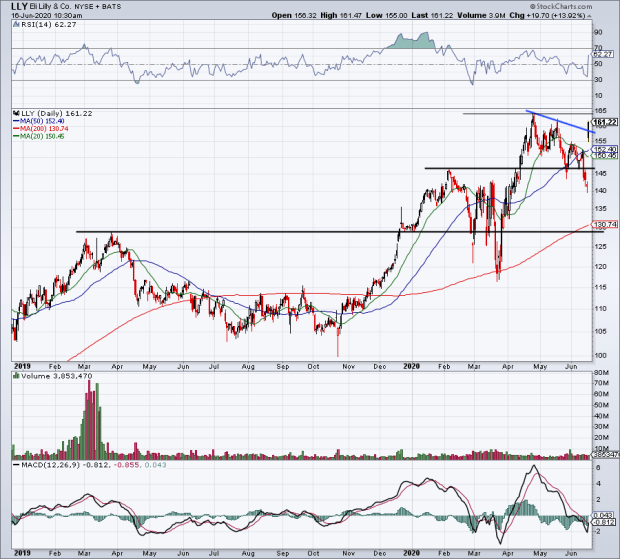Click the company name Eli Lilly & Co.

click(51, 7)
